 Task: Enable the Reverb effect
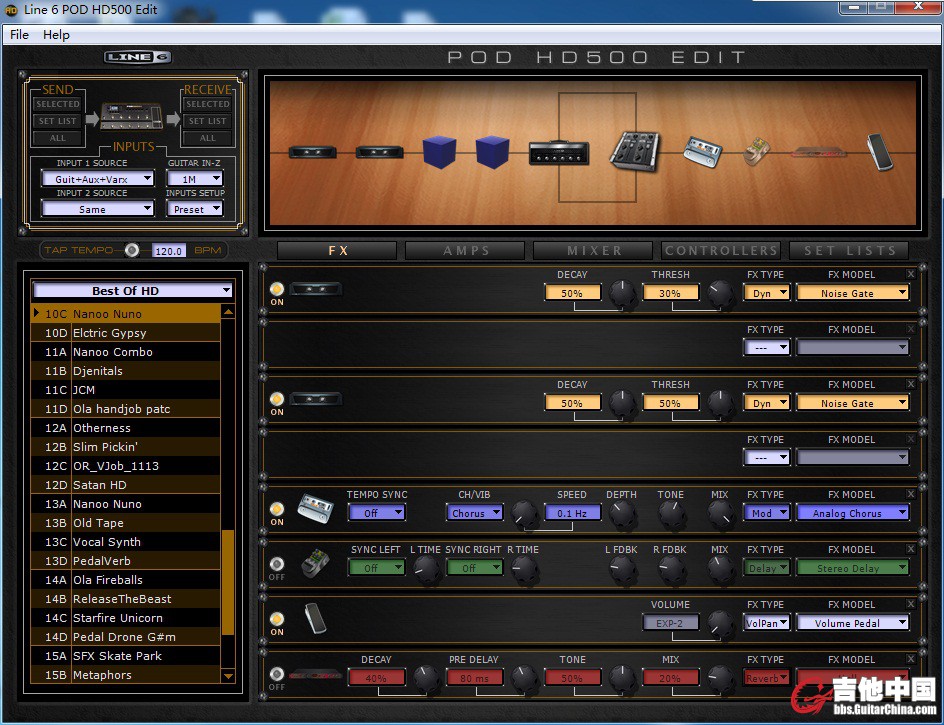pyautogui.click(x=277, y=674)
